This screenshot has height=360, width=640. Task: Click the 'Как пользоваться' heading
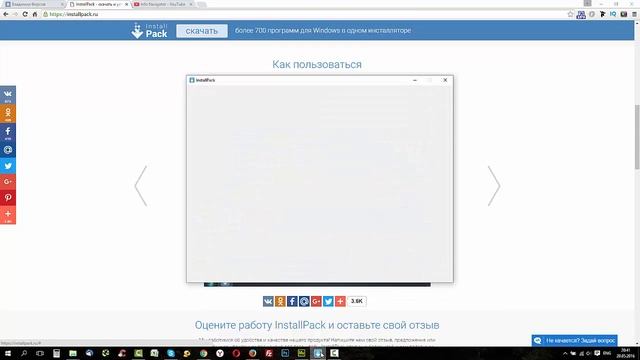pyautogui.click(x=317, y=64)
